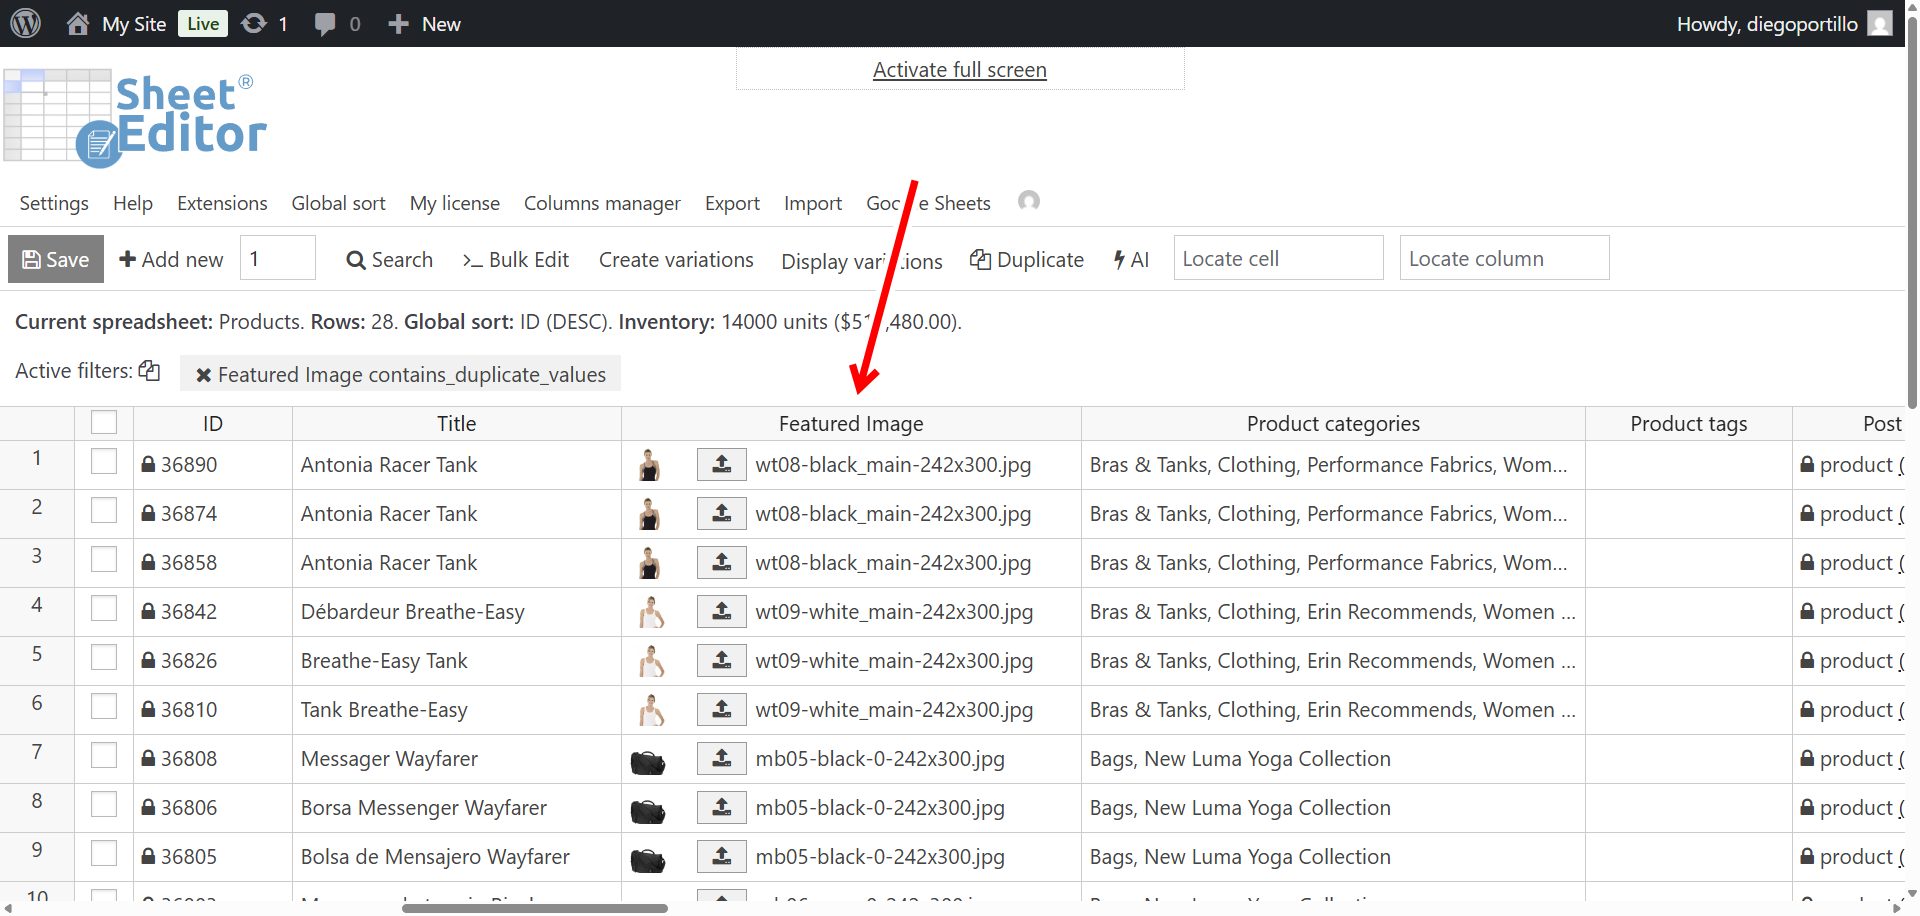
Task: Open the Export menu
Action: coord(732,203)
